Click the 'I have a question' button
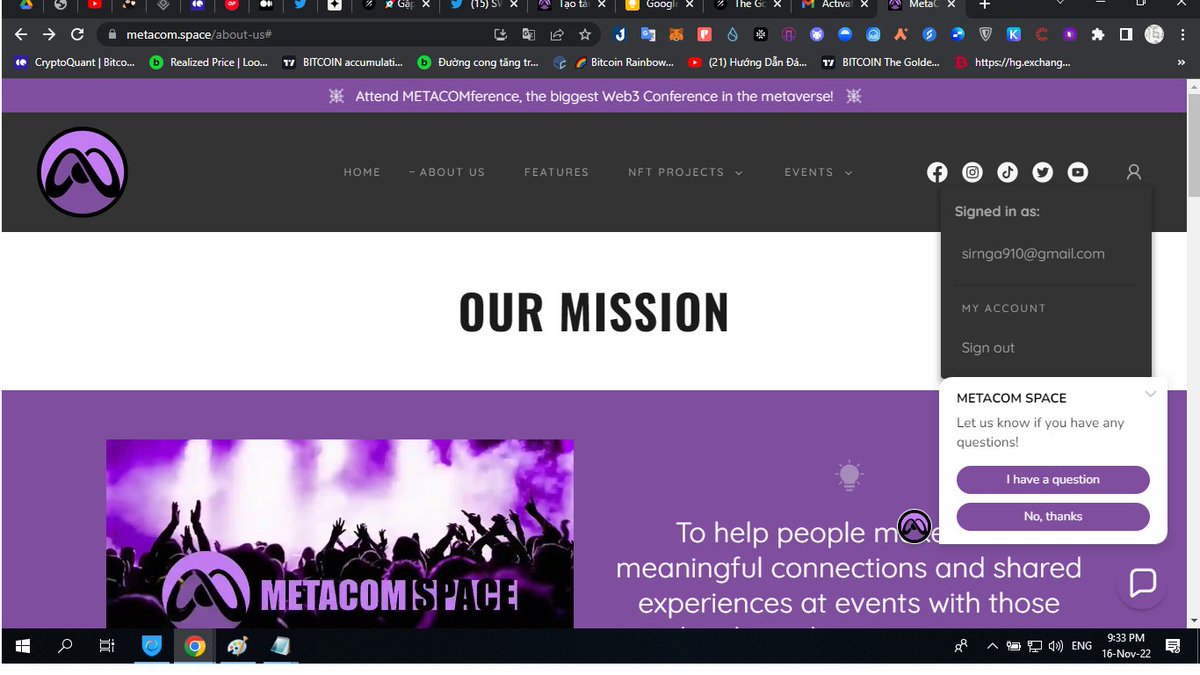This screenshot has width=1200, height=675. 1053,480
